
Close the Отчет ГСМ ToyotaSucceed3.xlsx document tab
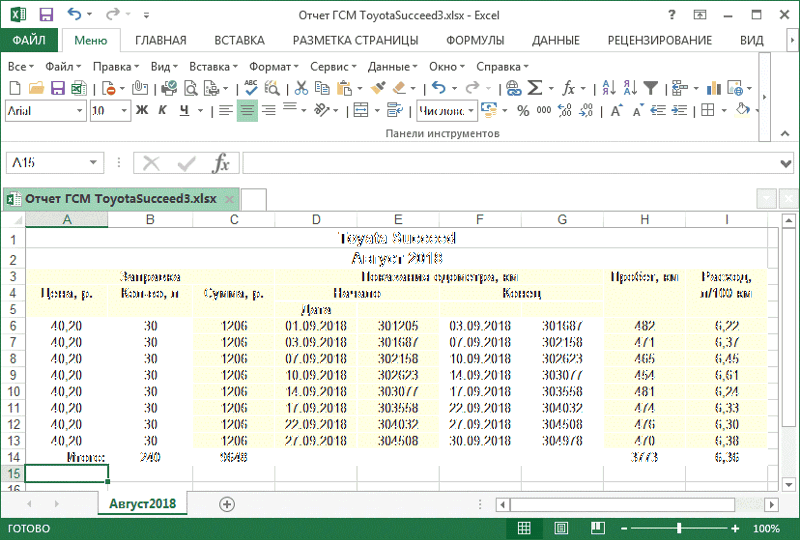click(230, 199)
